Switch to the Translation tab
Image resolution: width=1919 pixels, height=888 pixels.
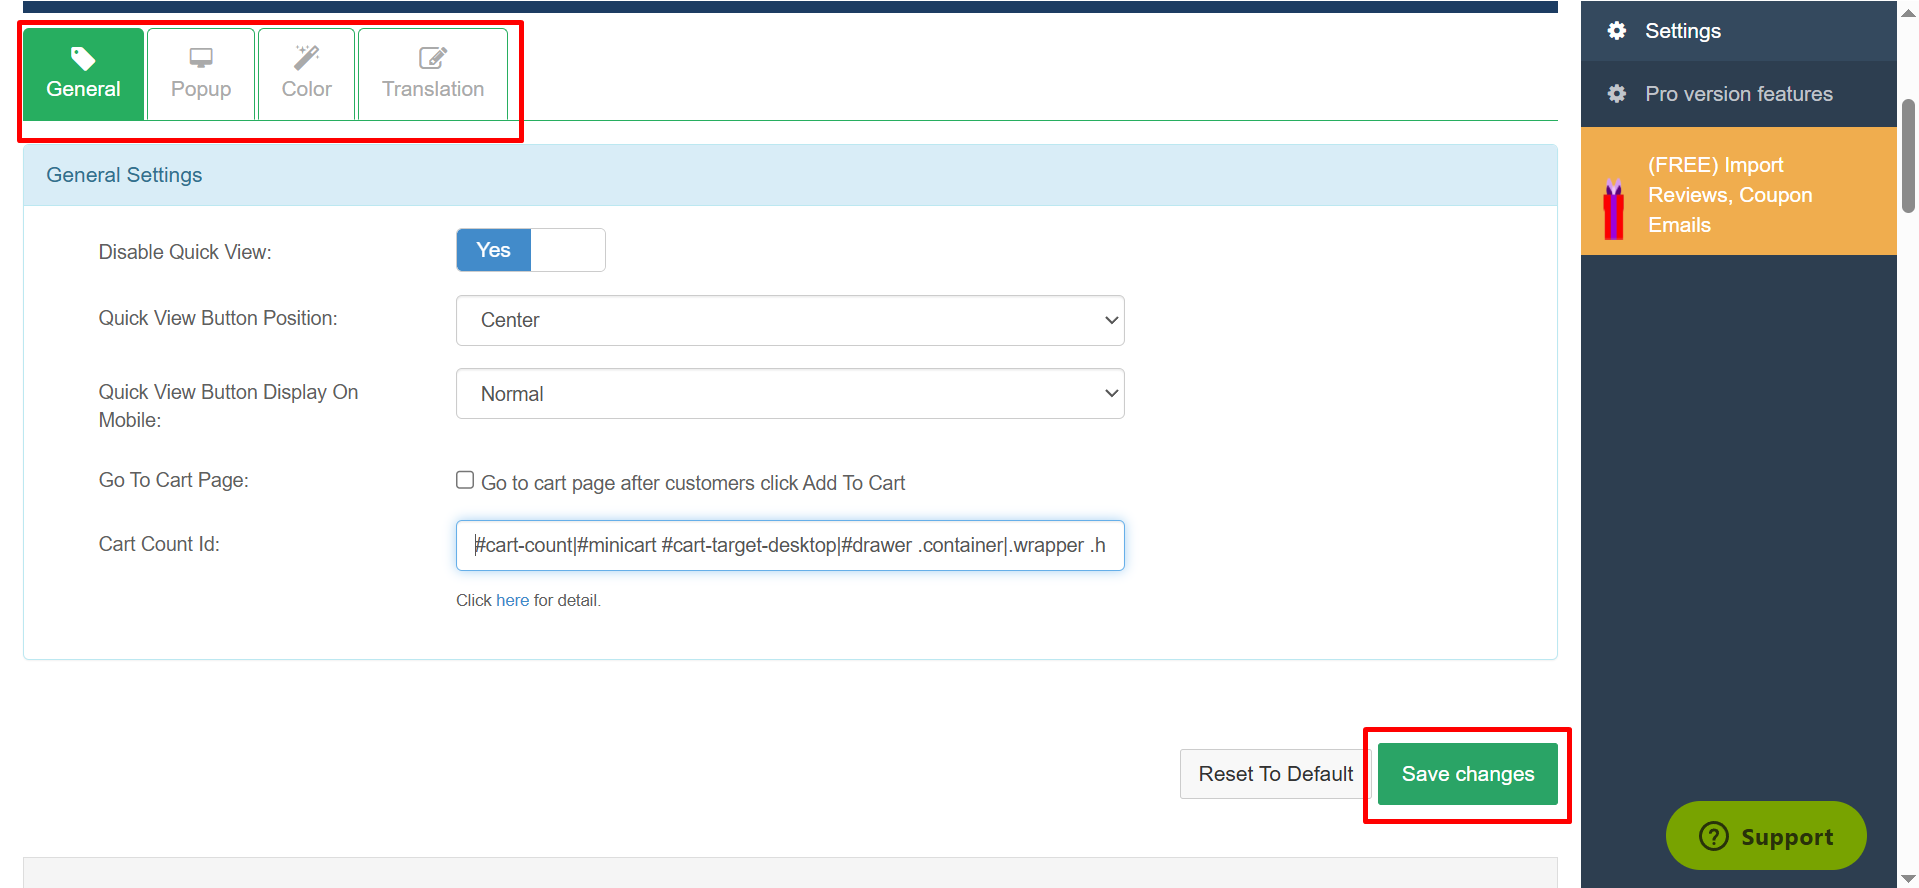(x=433, y=74)
